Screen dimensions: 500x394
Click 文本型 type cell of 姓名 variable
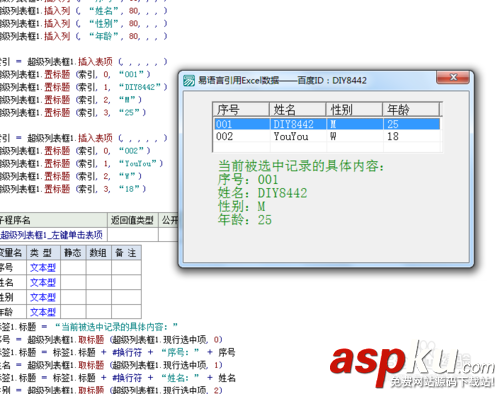pos(43,283)
